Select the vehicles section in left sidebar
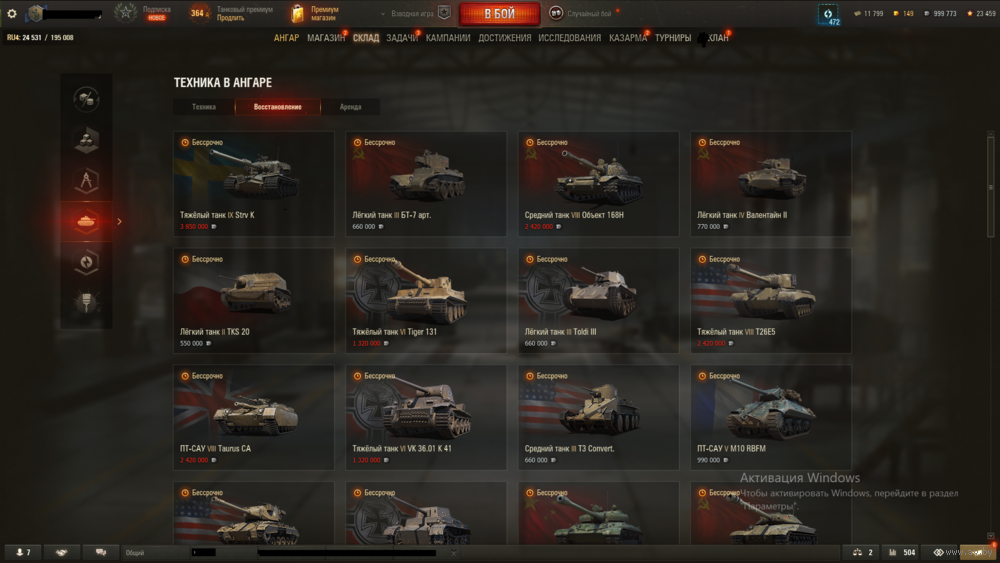Image resolution: width=1000 pixels, height=563 pixels. coord(86,221)
